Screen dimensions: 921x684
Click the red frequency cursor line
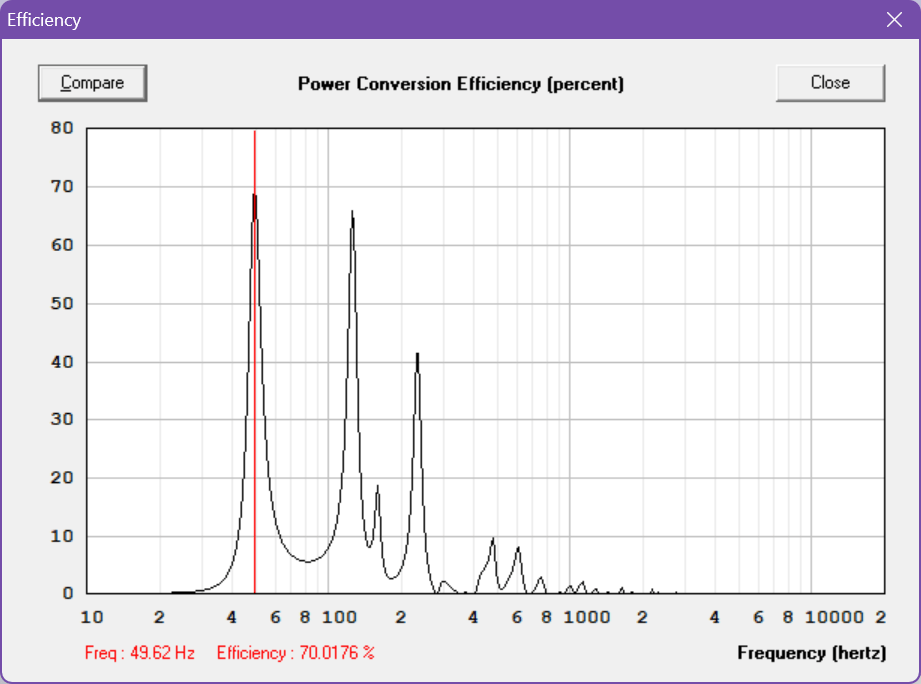[x=254, y=361]
